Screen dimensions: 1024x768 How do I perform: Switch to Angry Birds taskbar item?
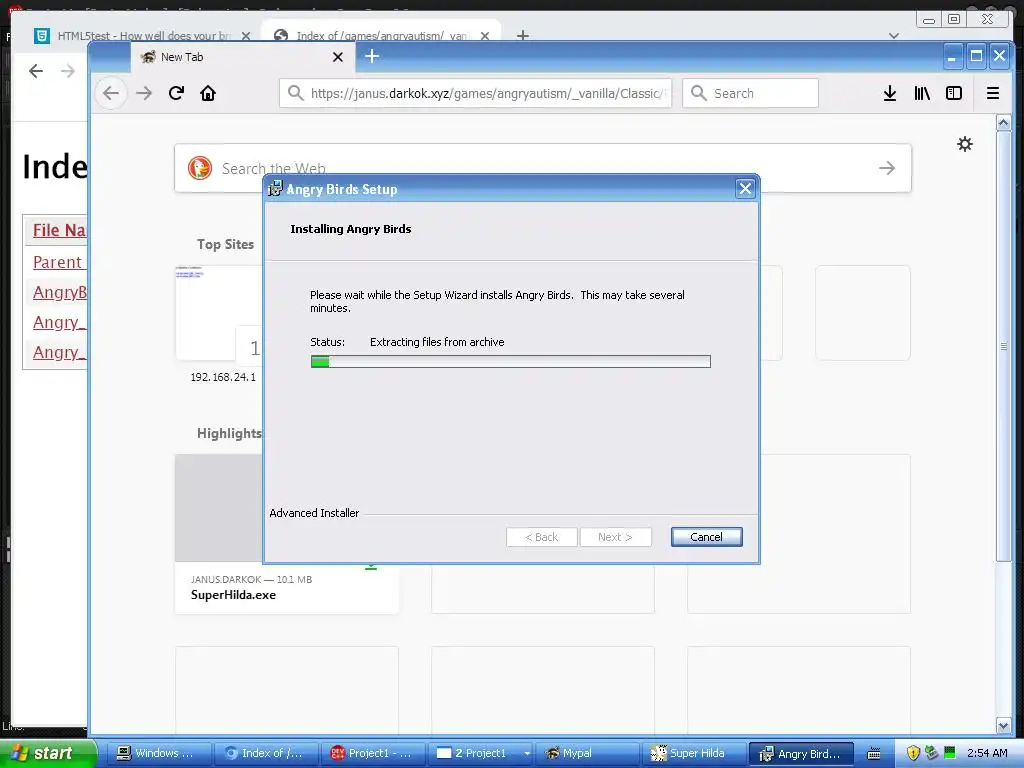[801, 754]
